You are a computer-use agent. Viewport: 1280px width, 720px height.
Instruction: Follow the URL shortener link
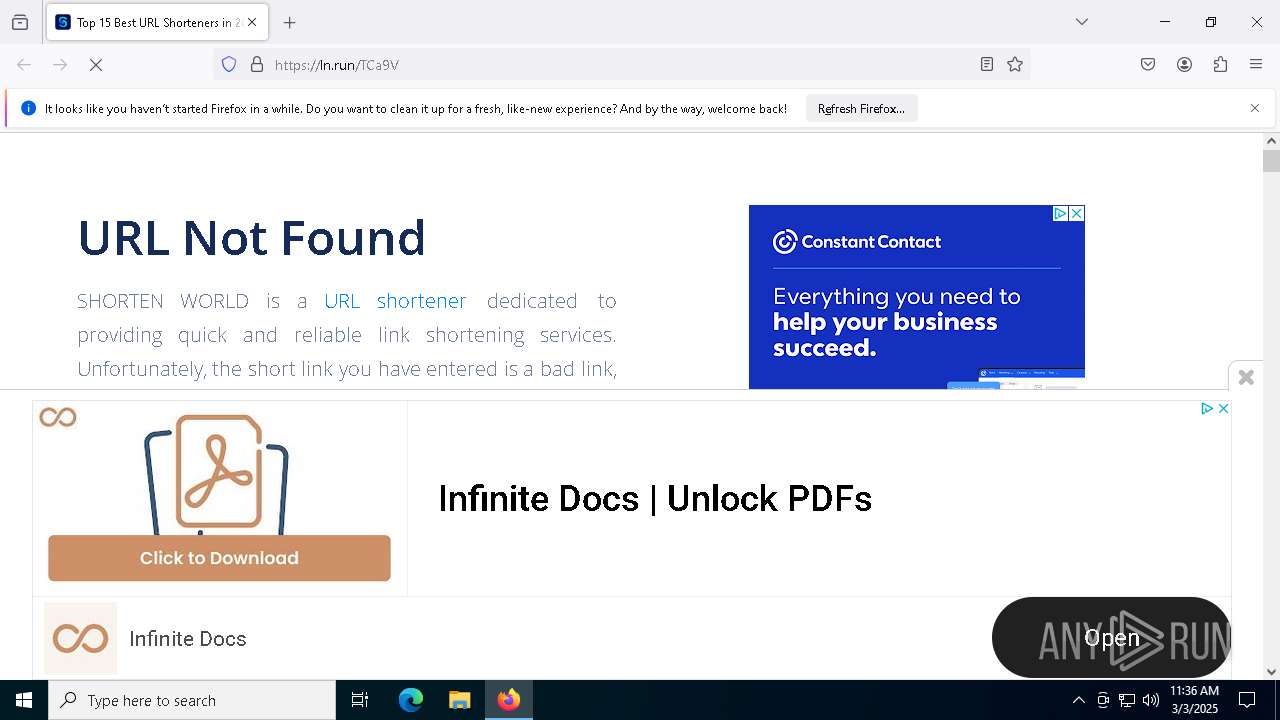[395, 301]
